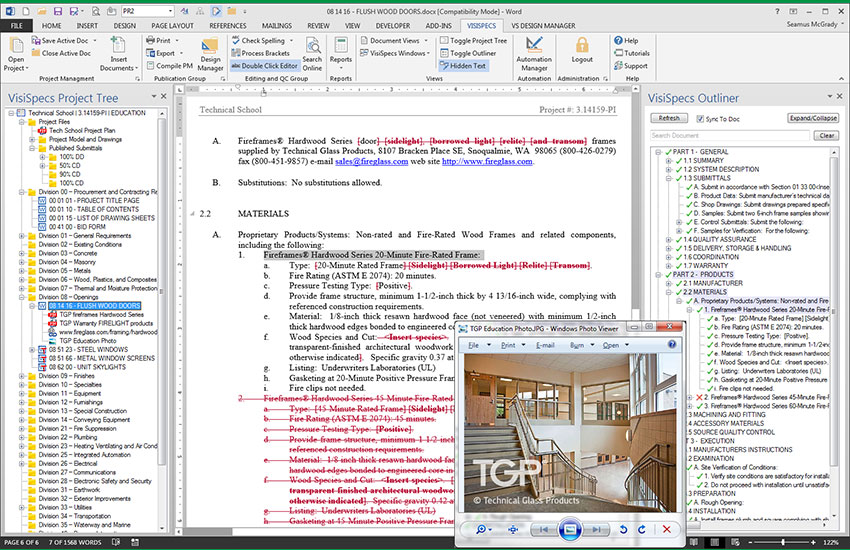Play slide show in Photo Viewer
Viewport: 850px width, 550px height.
click(569, 529)
